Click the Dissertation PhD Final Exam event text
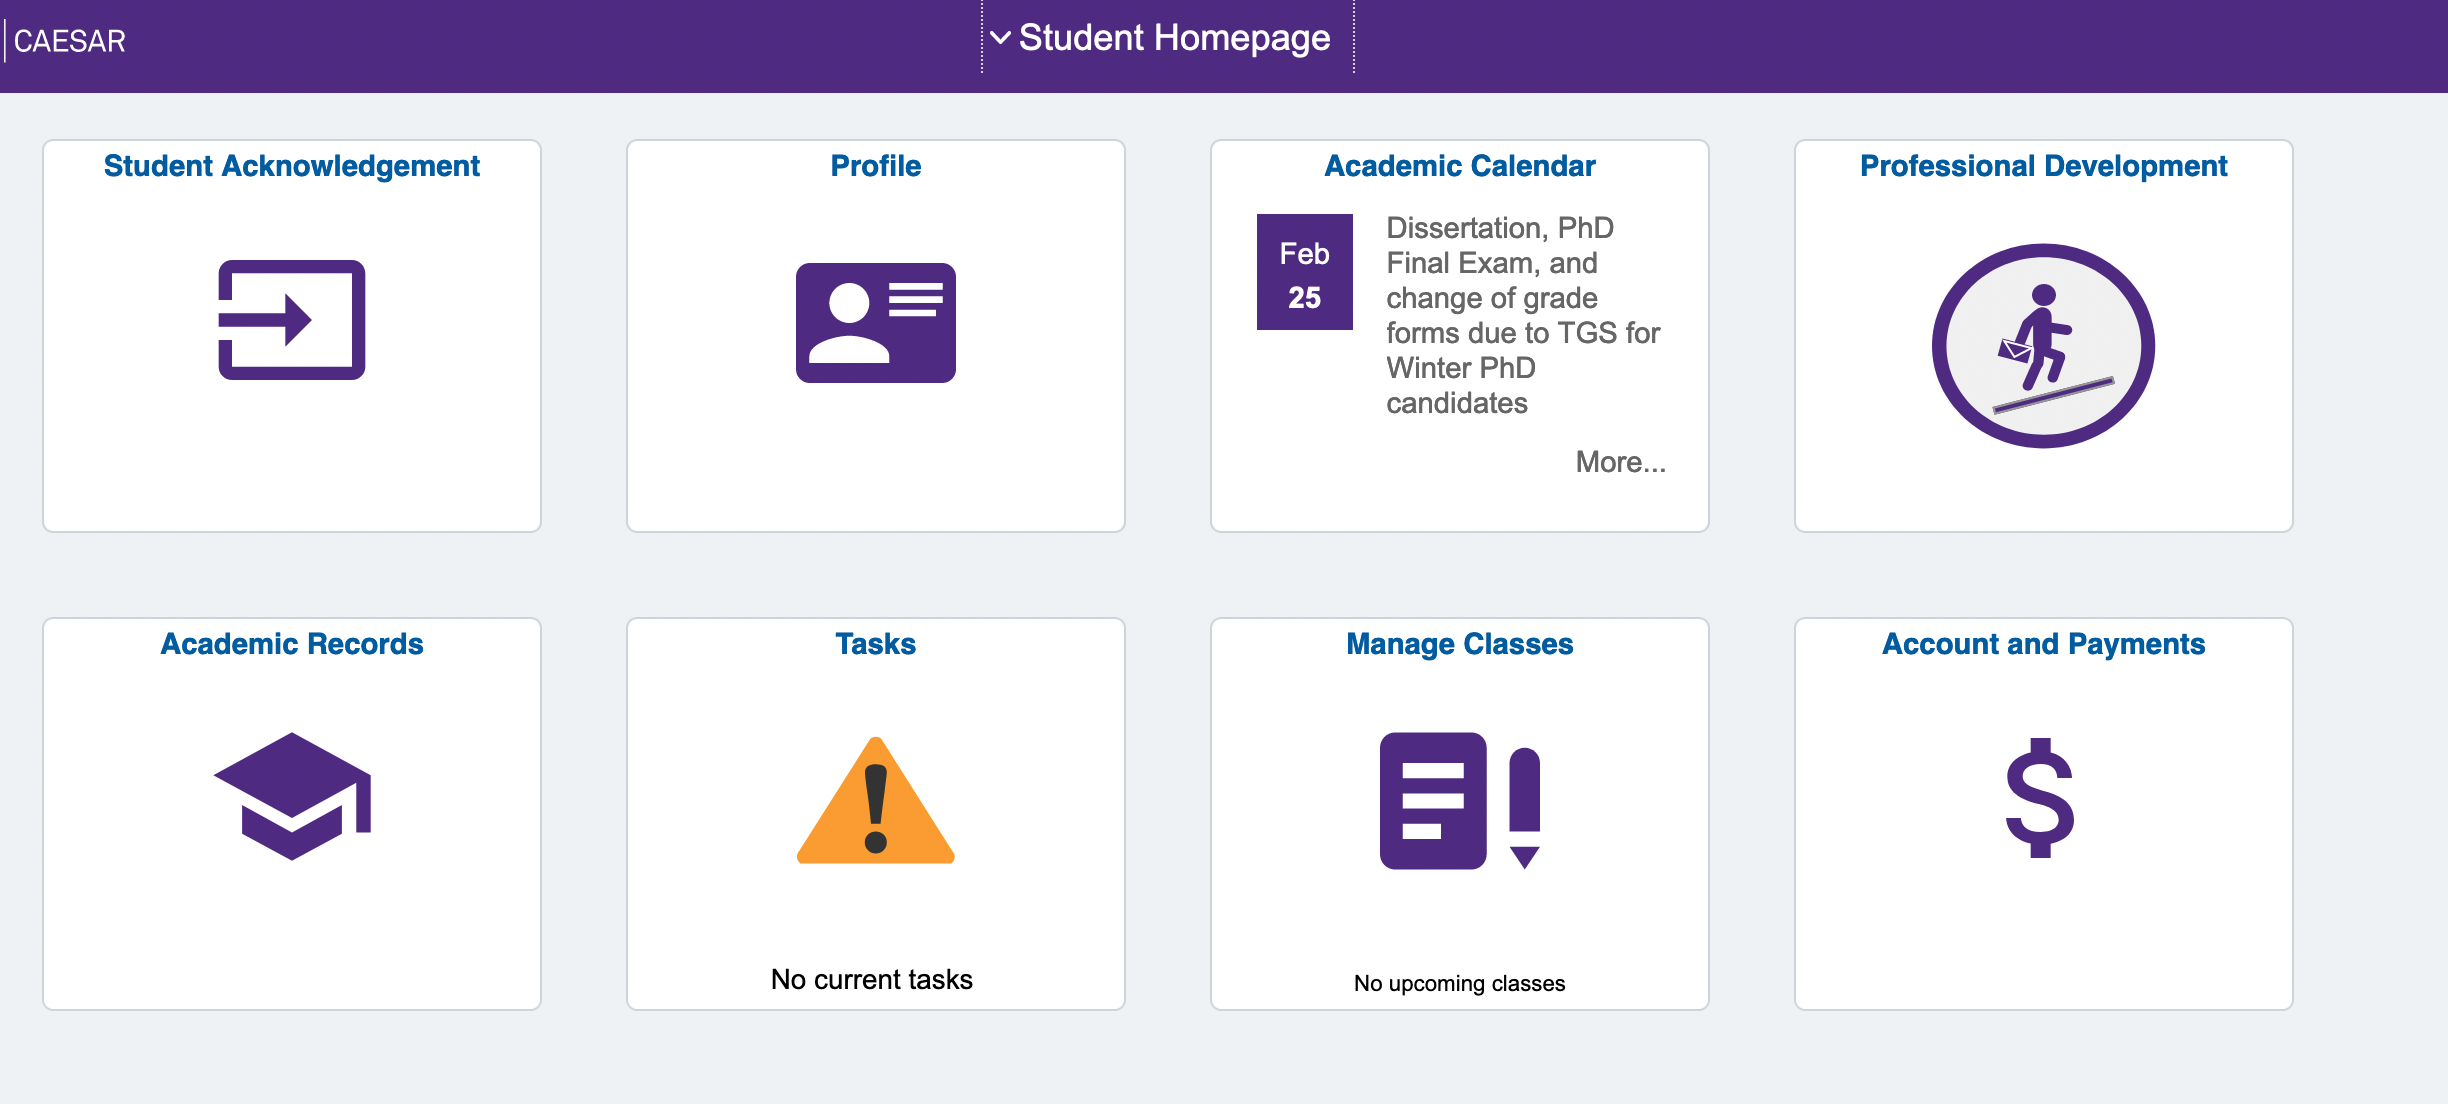Viewport: 2448px width, 1104px height. (1523, 315)
